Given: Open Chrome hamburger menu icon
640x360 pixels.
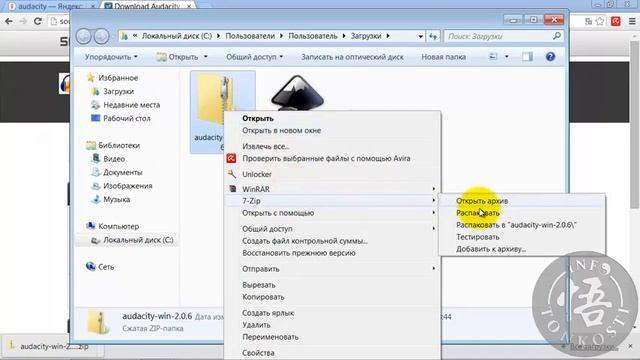Looking at the screenshot, I should click(x=632, y=21).
